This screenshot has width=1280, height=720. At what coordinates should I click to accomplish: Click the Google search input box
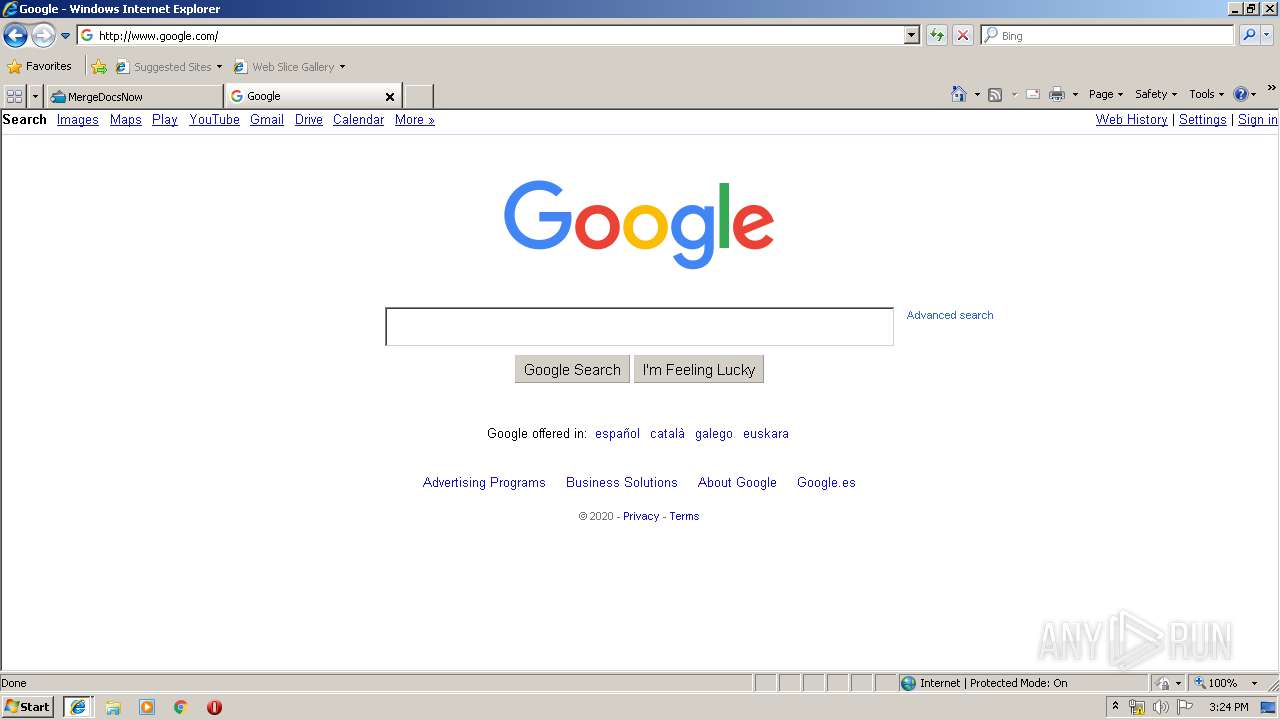[639, 327]
